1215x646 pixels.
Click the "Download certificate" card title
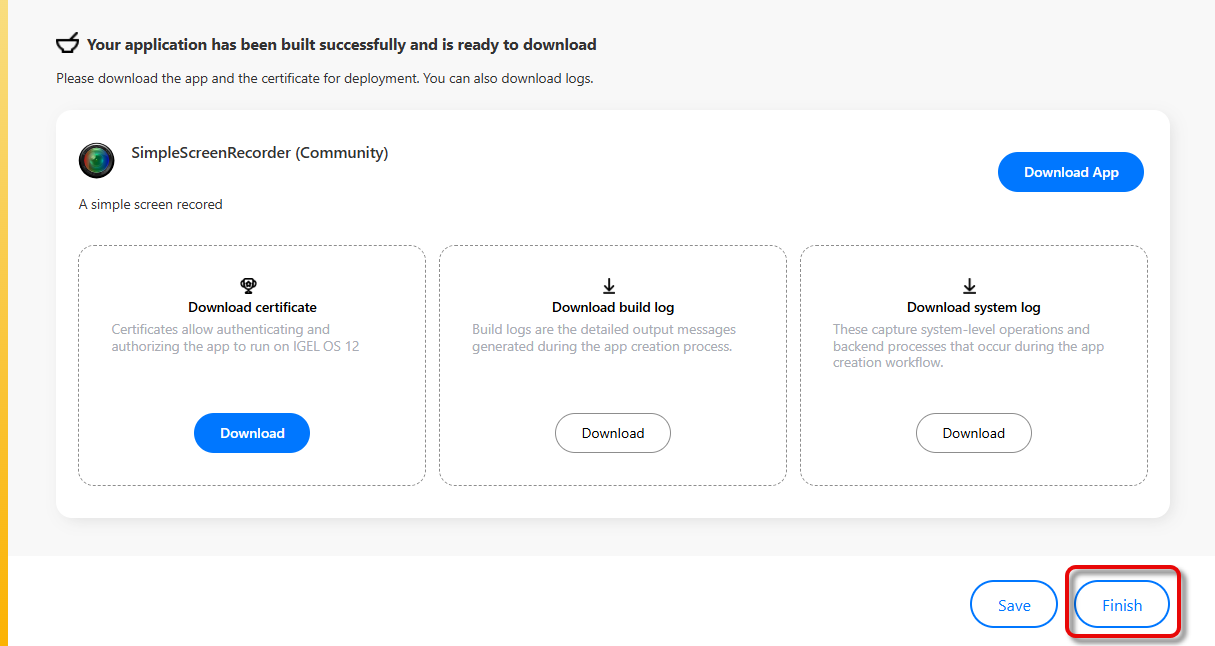pos(252,307)
